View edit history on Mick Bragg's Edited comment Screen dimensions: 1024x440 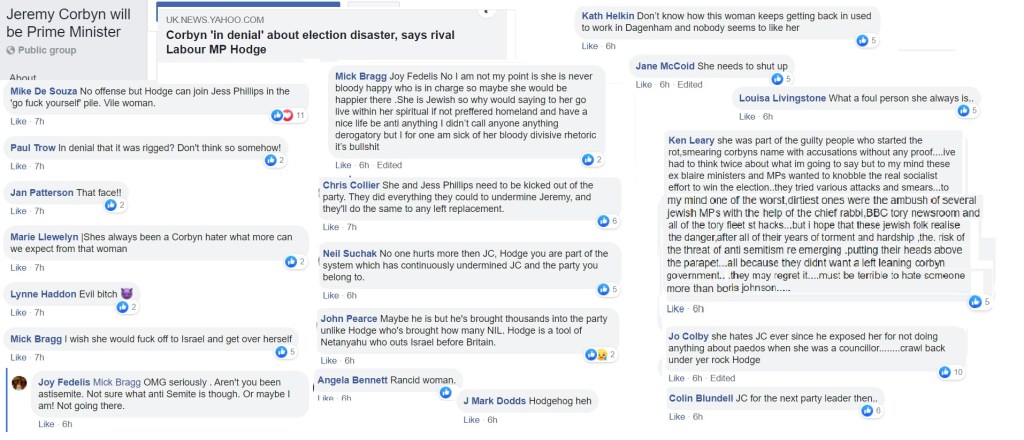pyautogui.click(x=389, y=165)
